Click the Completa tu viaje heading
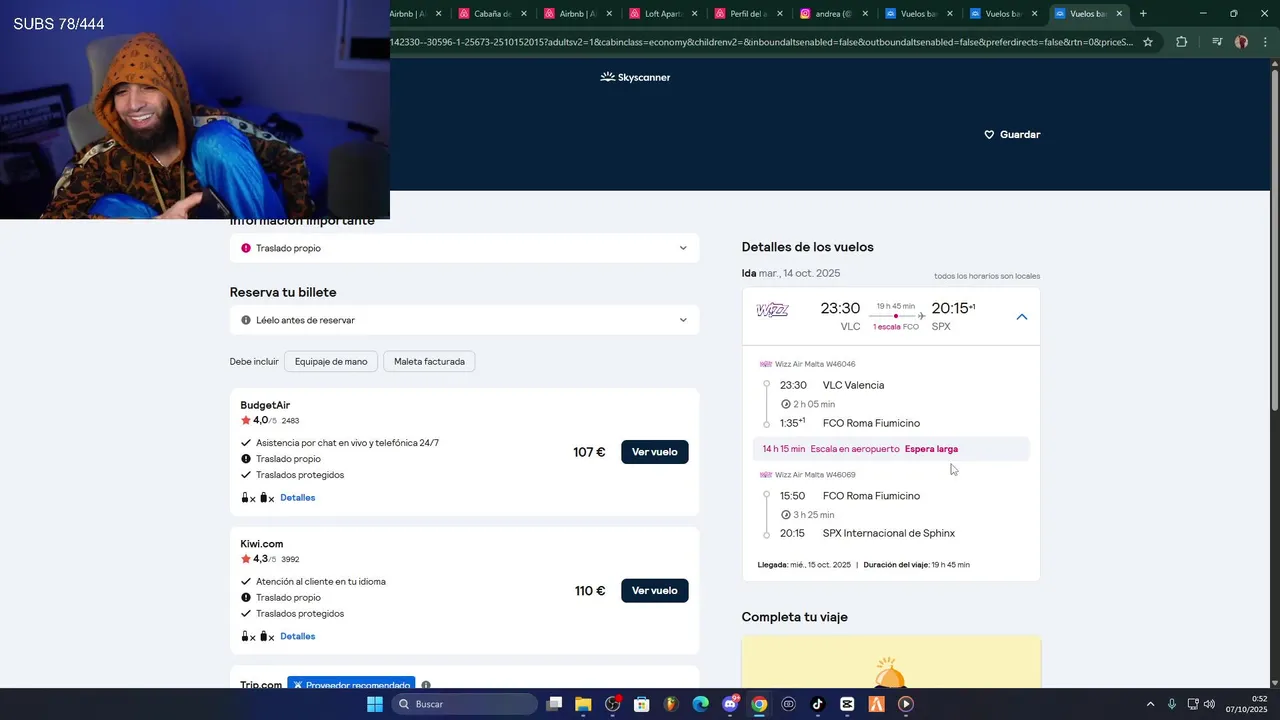This screenshot has height=720, width=1280. [x=795, y=617]
